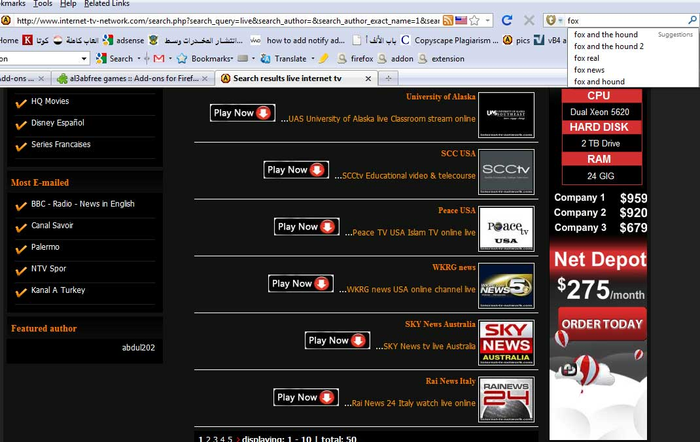Click the WKRG News 5 thumbnail
This screenshot has width=700, height=442.
pyautogui.click(x=506, y=286)
